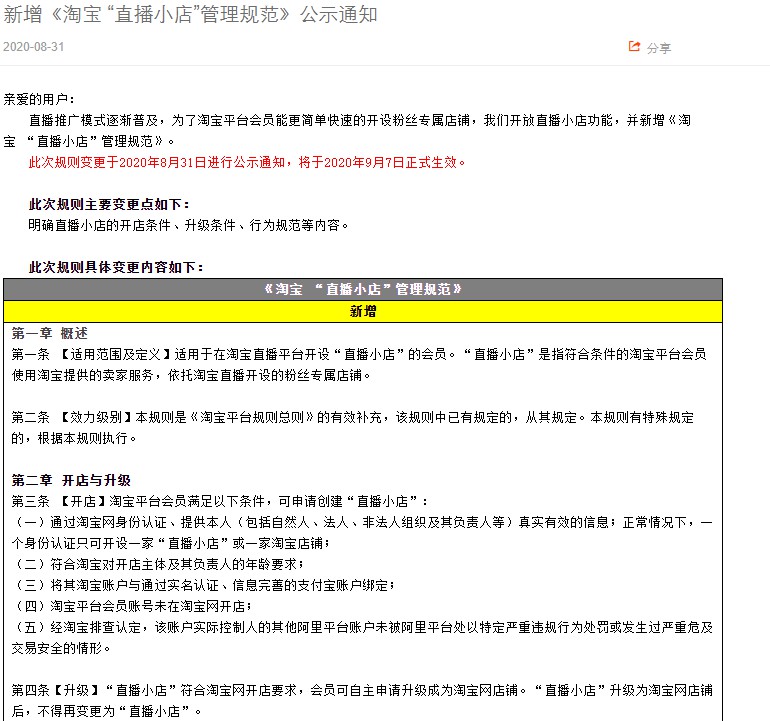Click the 分享 share link
The height and width of the screenshot is (721, 770).
click(659, 48)
